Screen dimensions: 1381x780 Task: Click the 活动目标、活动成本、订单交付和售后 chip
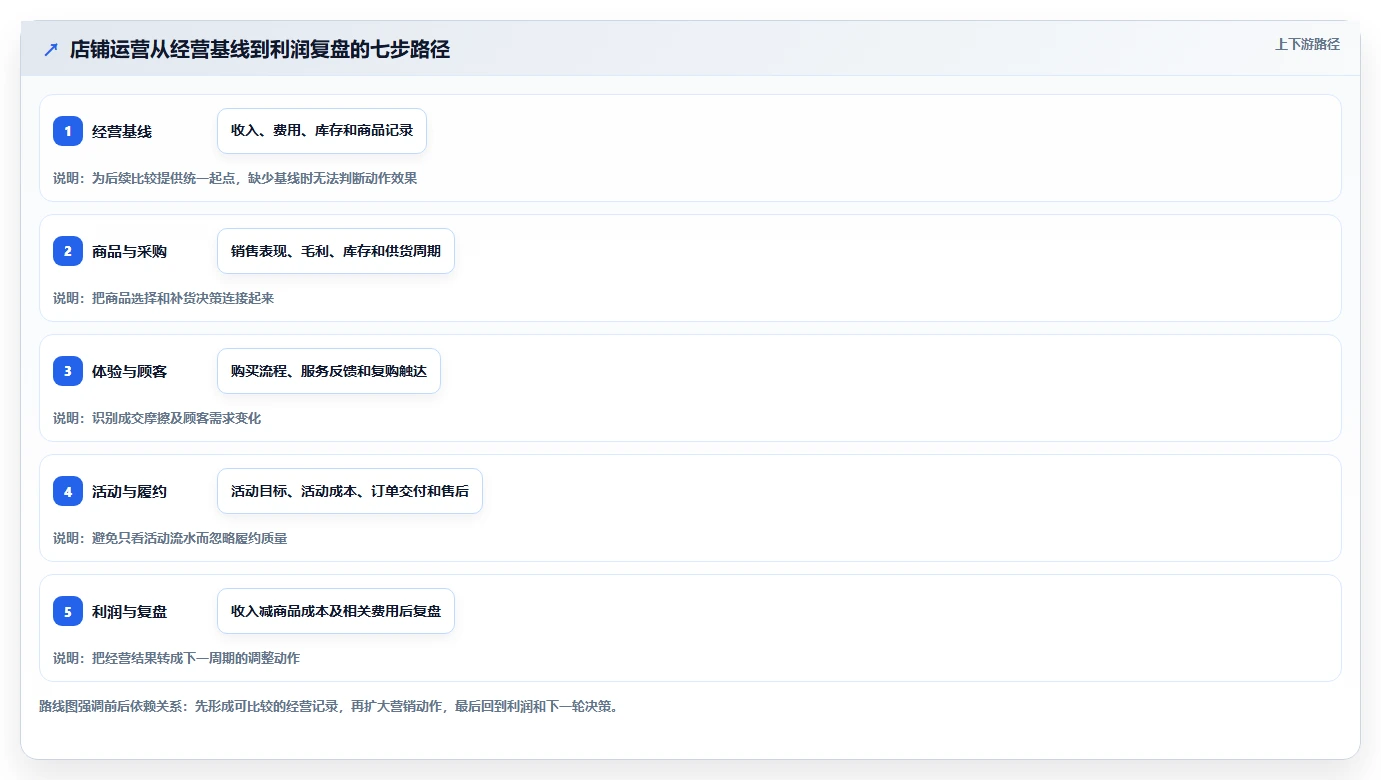point(350,491)
